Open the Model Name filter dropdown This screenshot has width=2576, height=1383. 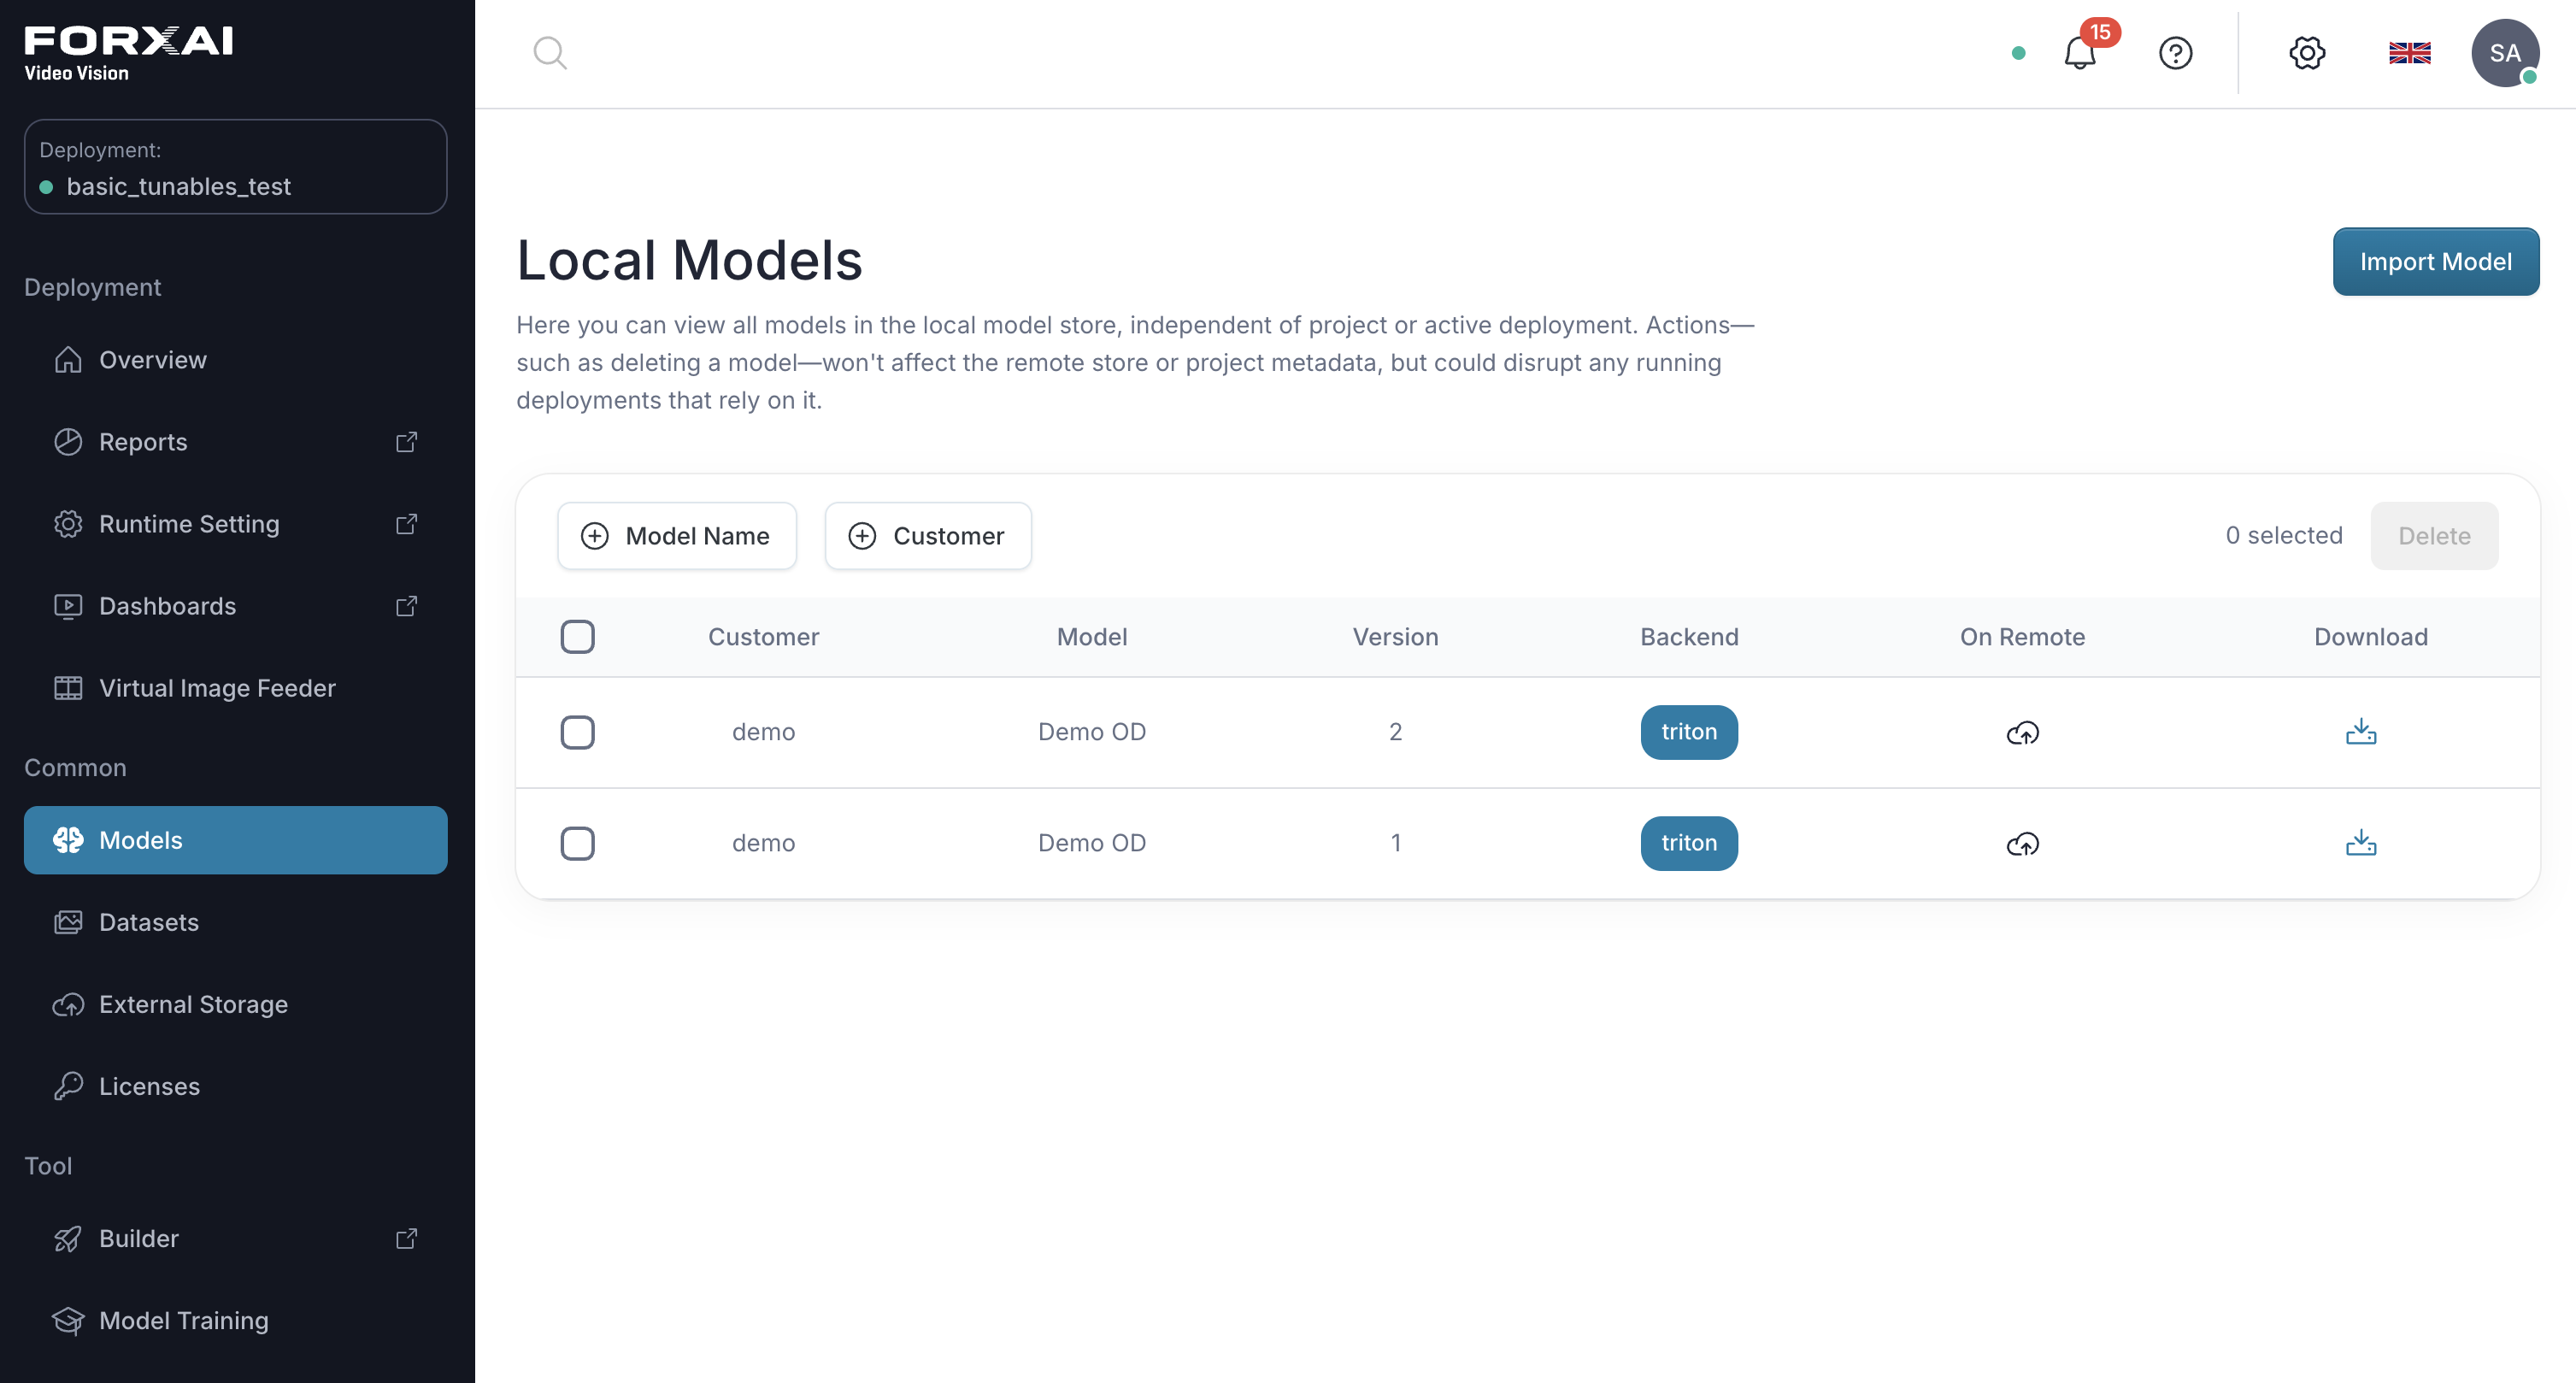677,536
